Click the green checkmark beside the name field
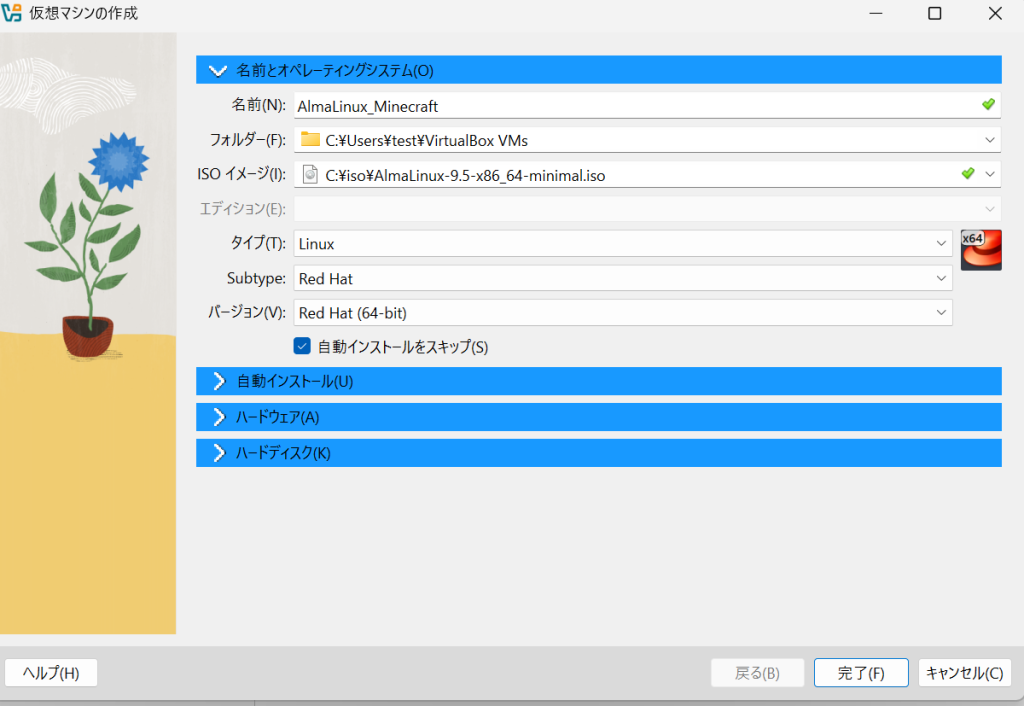Viewport: 1024px width, 706px height. point(988,104)
